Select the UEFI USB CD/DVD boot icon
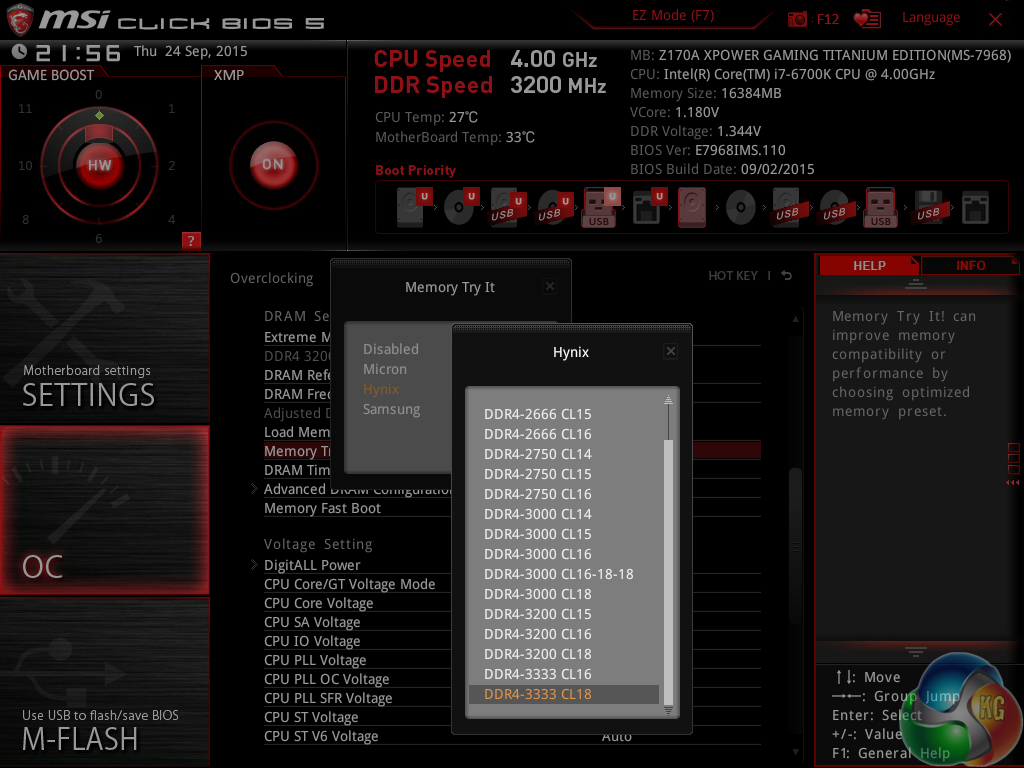The width and height of the screenshot is (1024, 768). (x=555, y=207)
